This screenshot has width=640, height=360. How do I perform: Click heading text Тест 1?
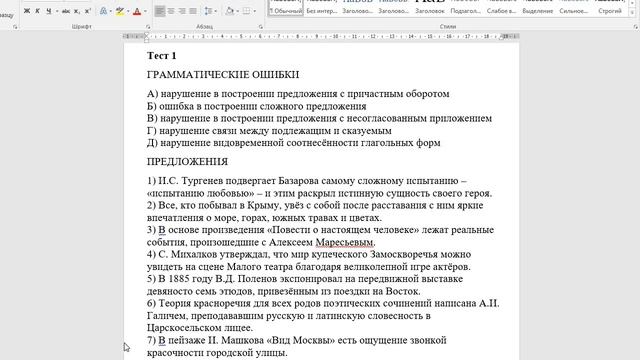coord(162,56)
